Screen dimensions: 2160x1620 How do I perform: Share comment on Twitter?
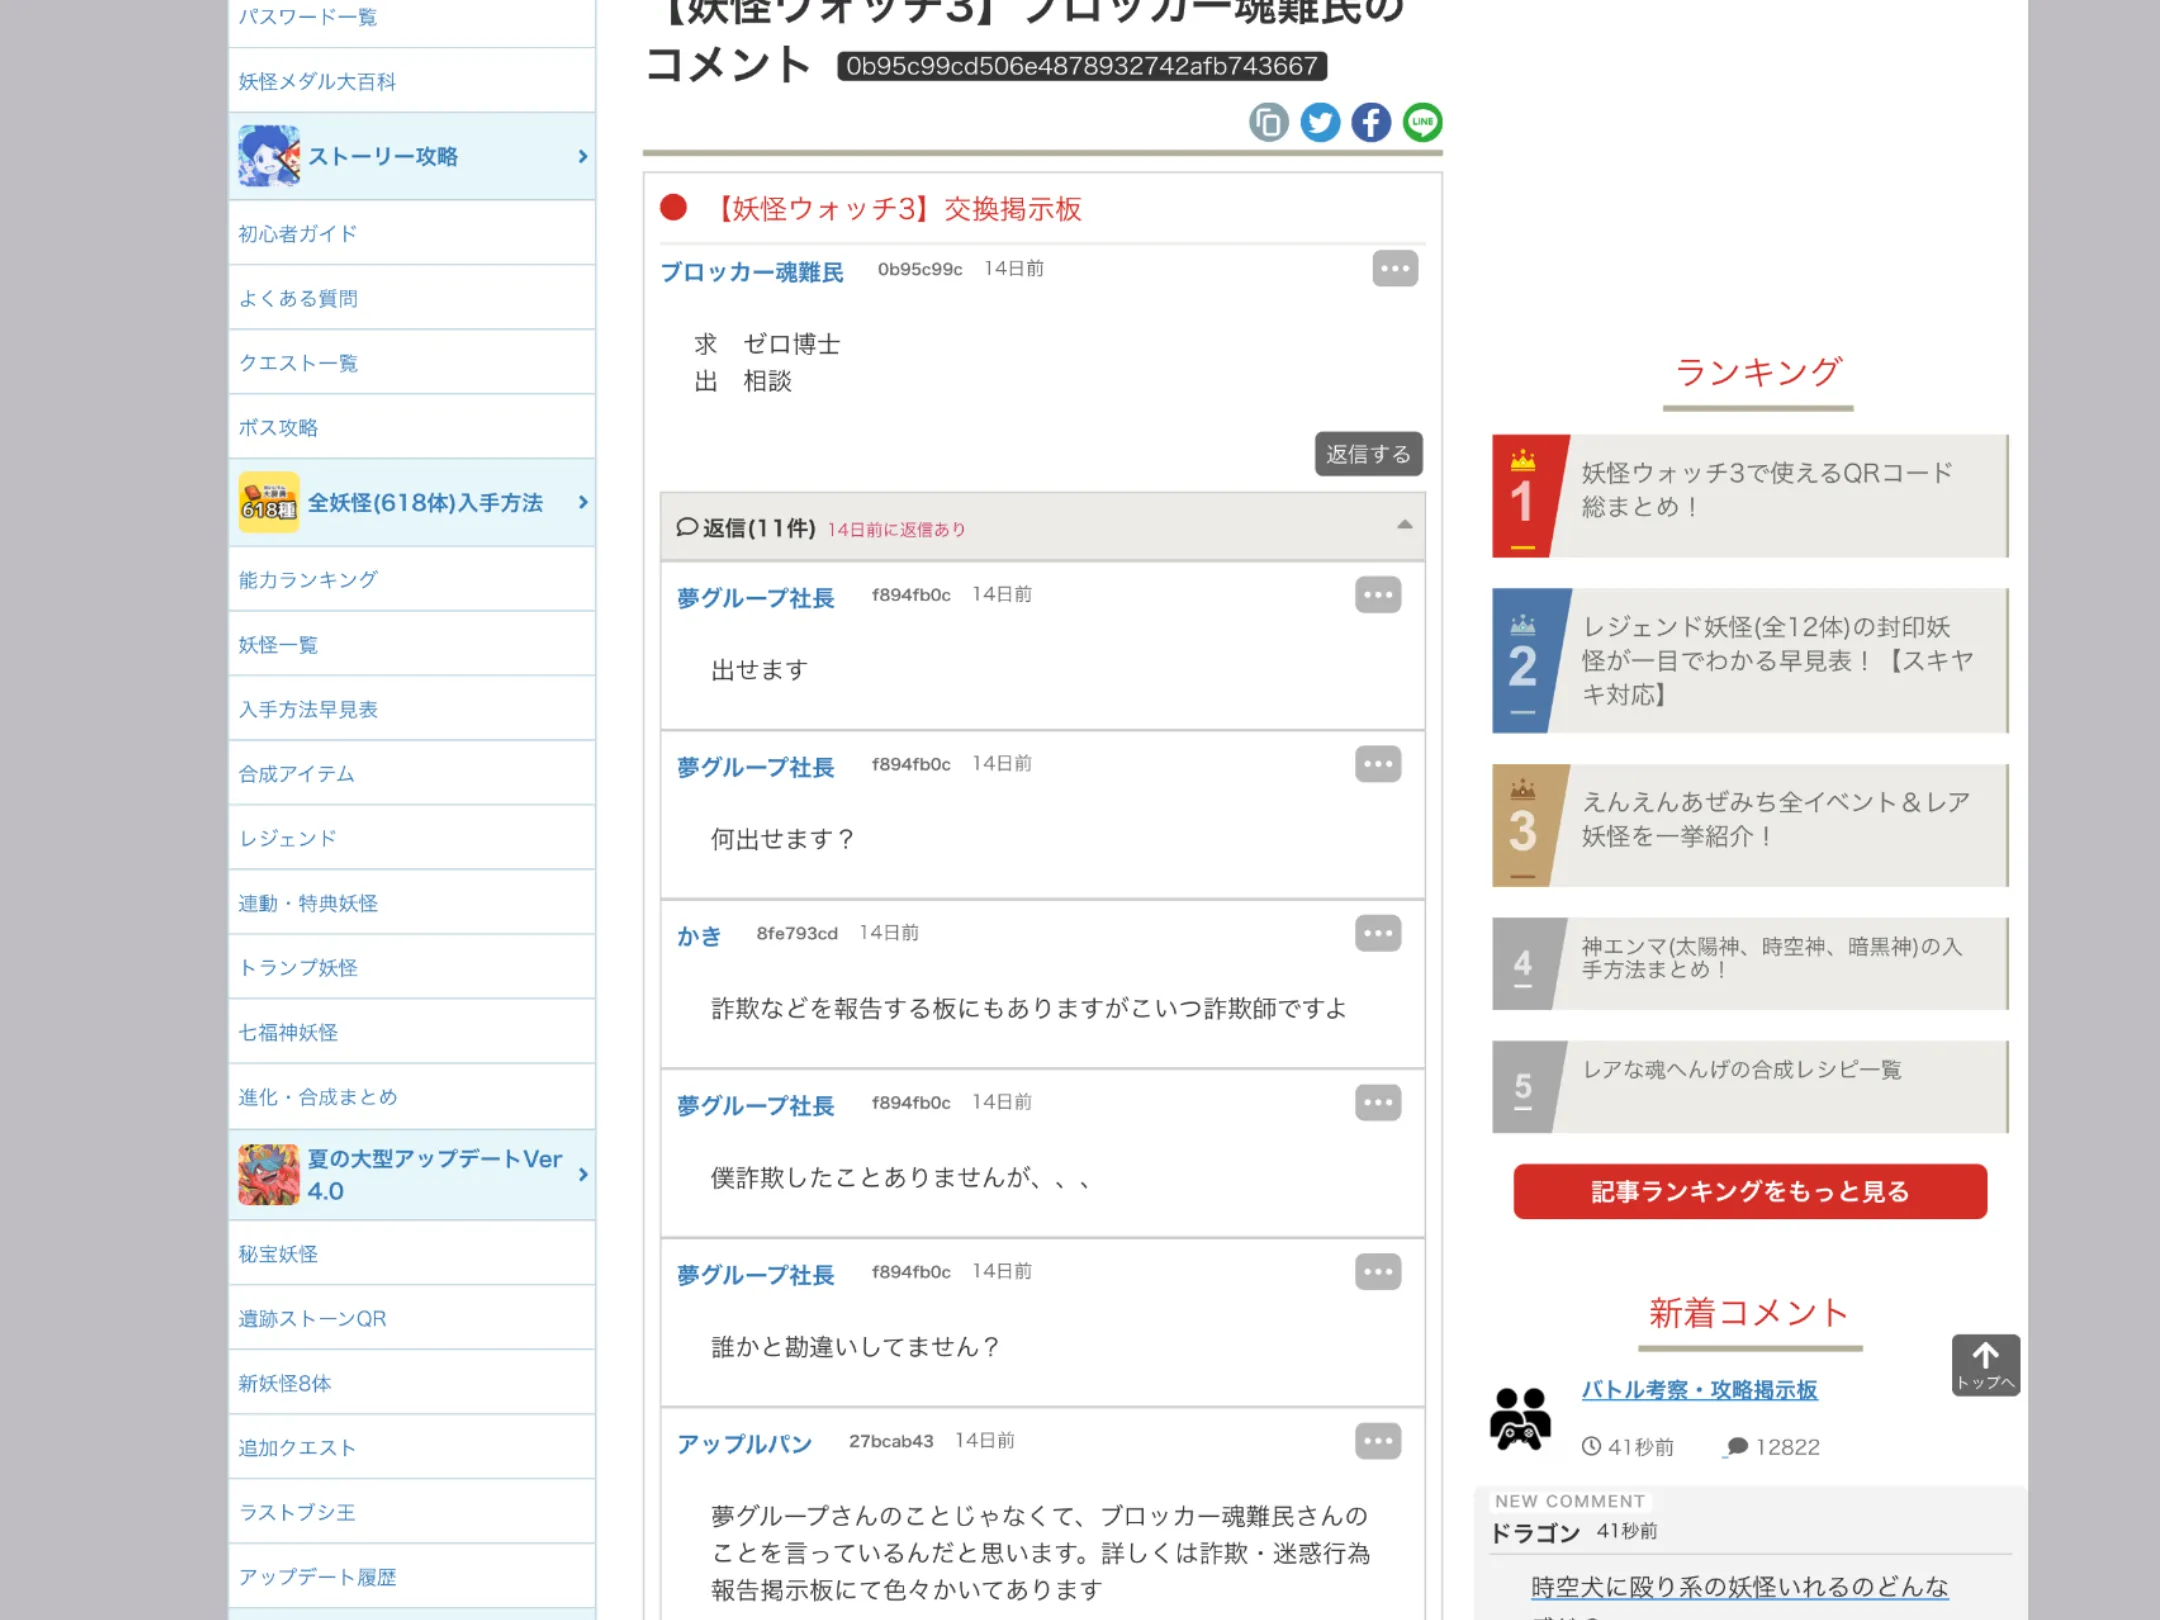[1320, 123]
